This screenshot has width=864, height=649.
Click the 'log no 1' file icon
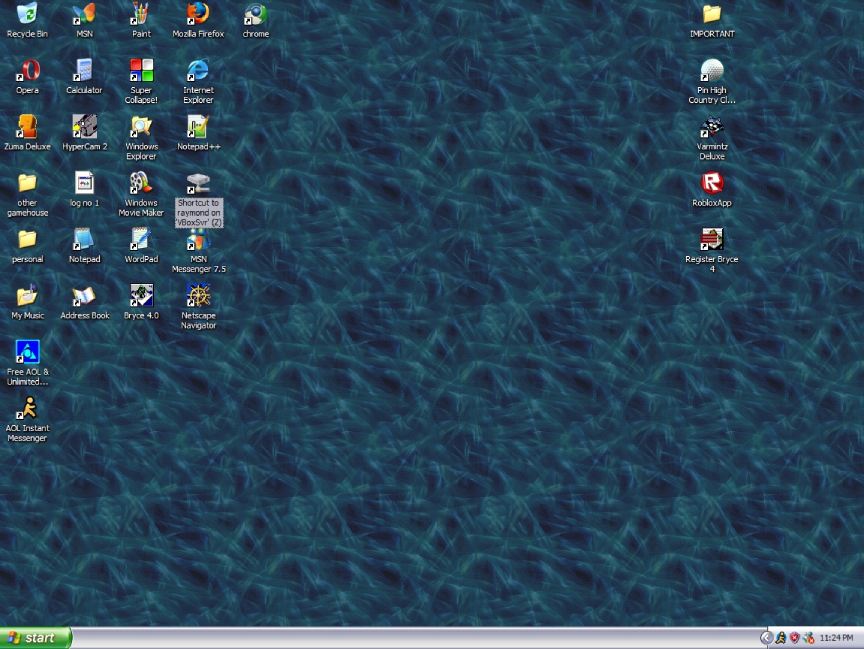(x=84, y=183)
